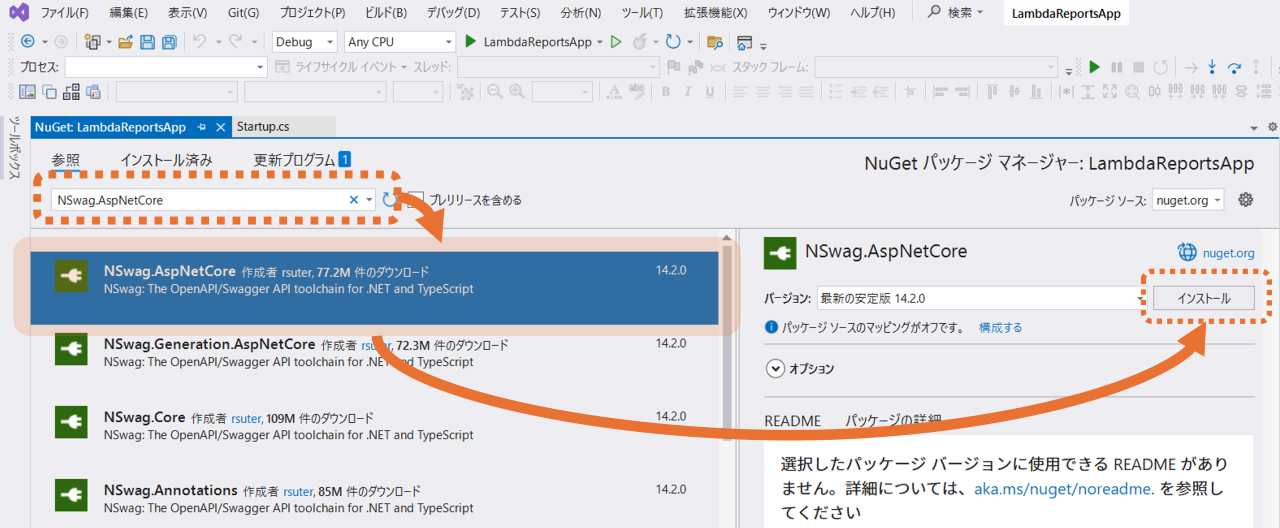The height and width of the screenshot is (528, 1280).
Task: Select the NSwag.Core package row
Action: click(374, 434)
